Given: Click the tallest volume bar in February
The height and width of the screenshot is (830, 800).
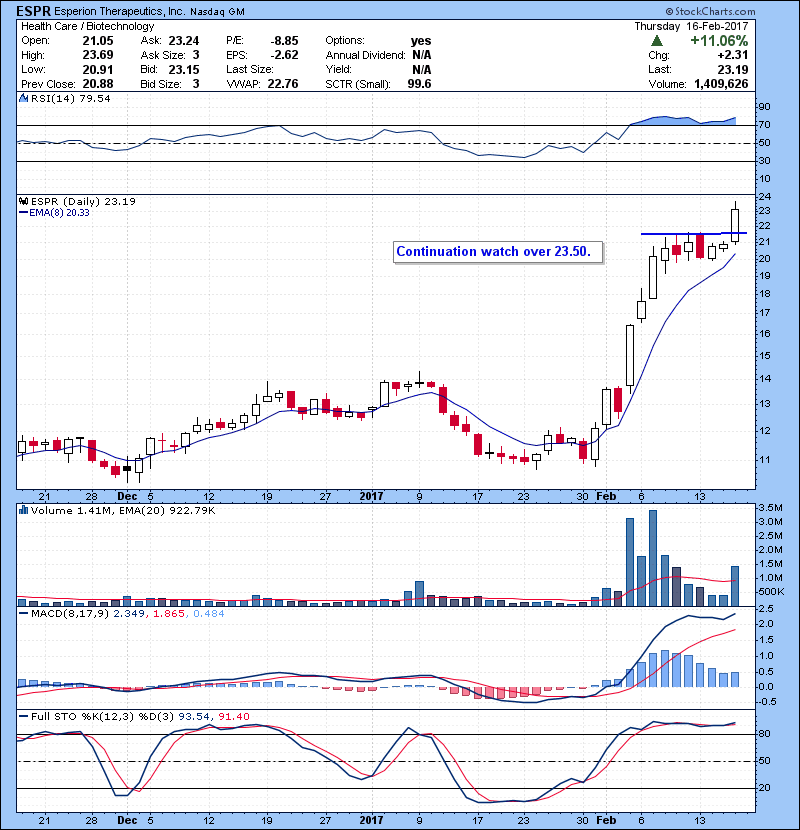Looking at the screenshot, I should [653, 558].
